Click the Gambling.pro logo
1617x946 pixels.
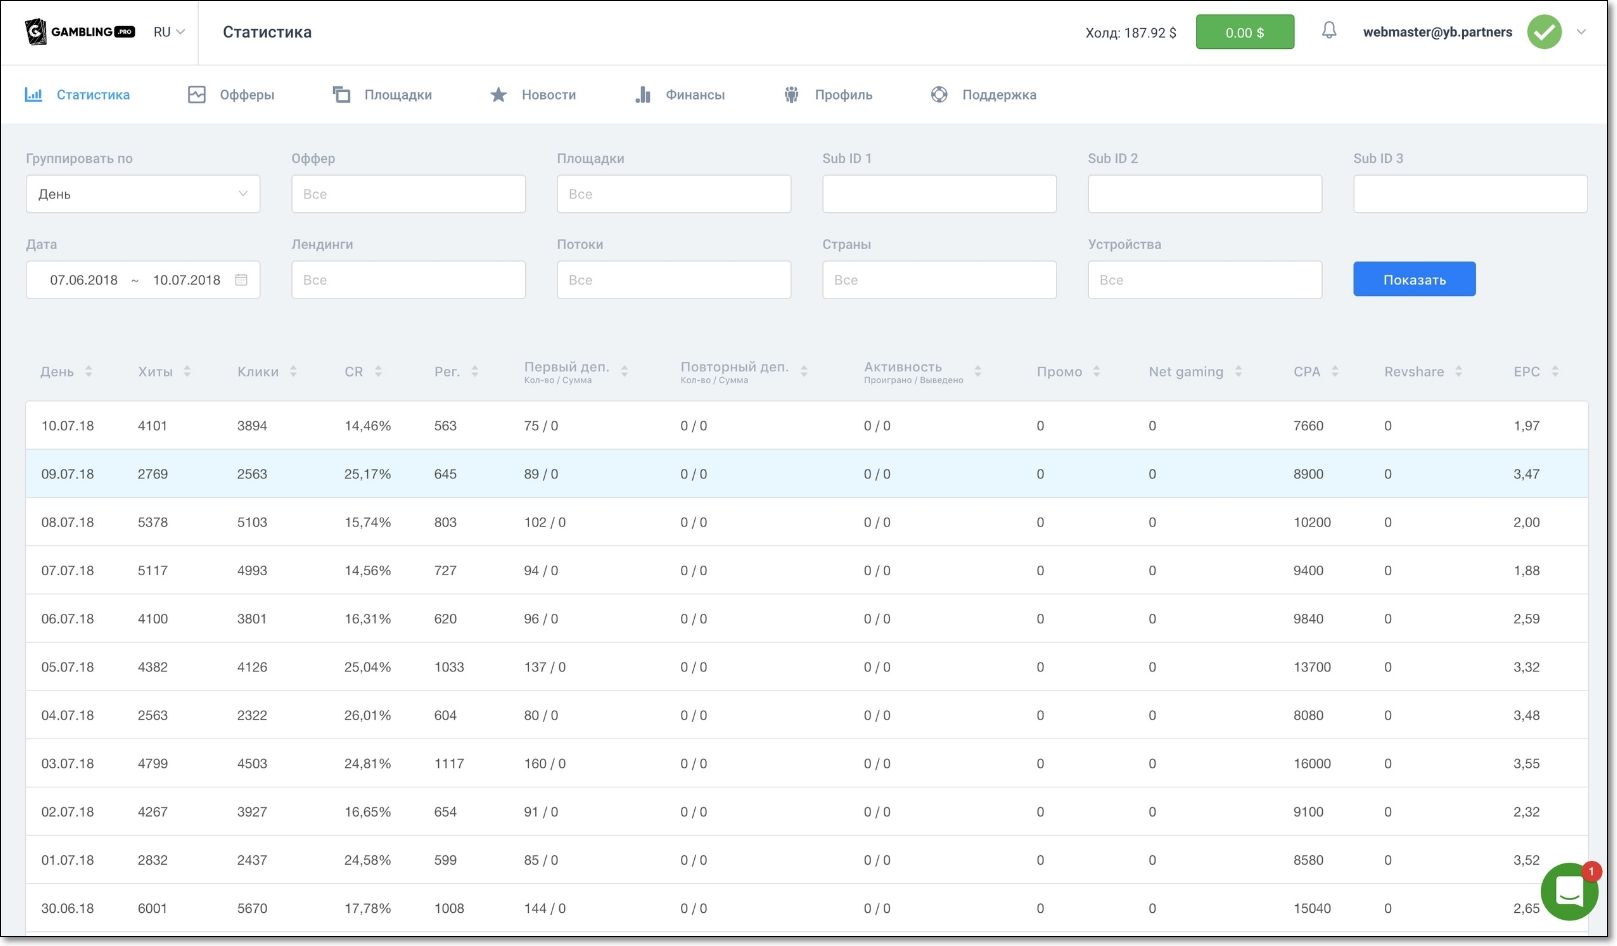[x=80, y=32]
